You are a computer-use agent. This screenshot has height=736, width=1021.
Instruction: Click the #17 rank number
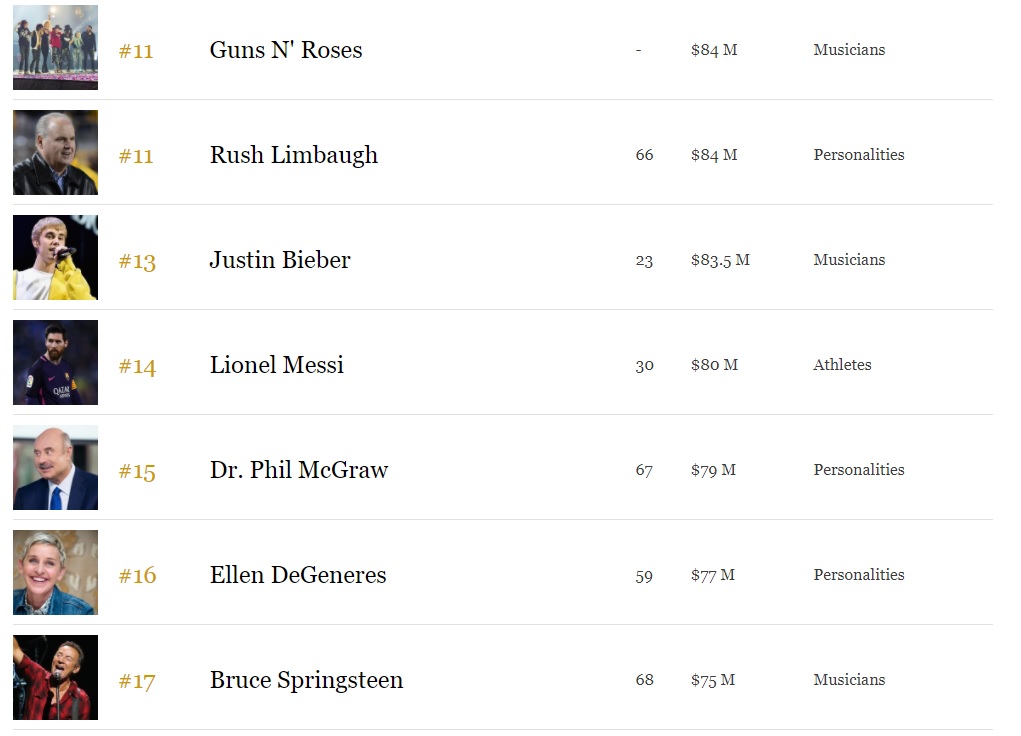point(137,681)
